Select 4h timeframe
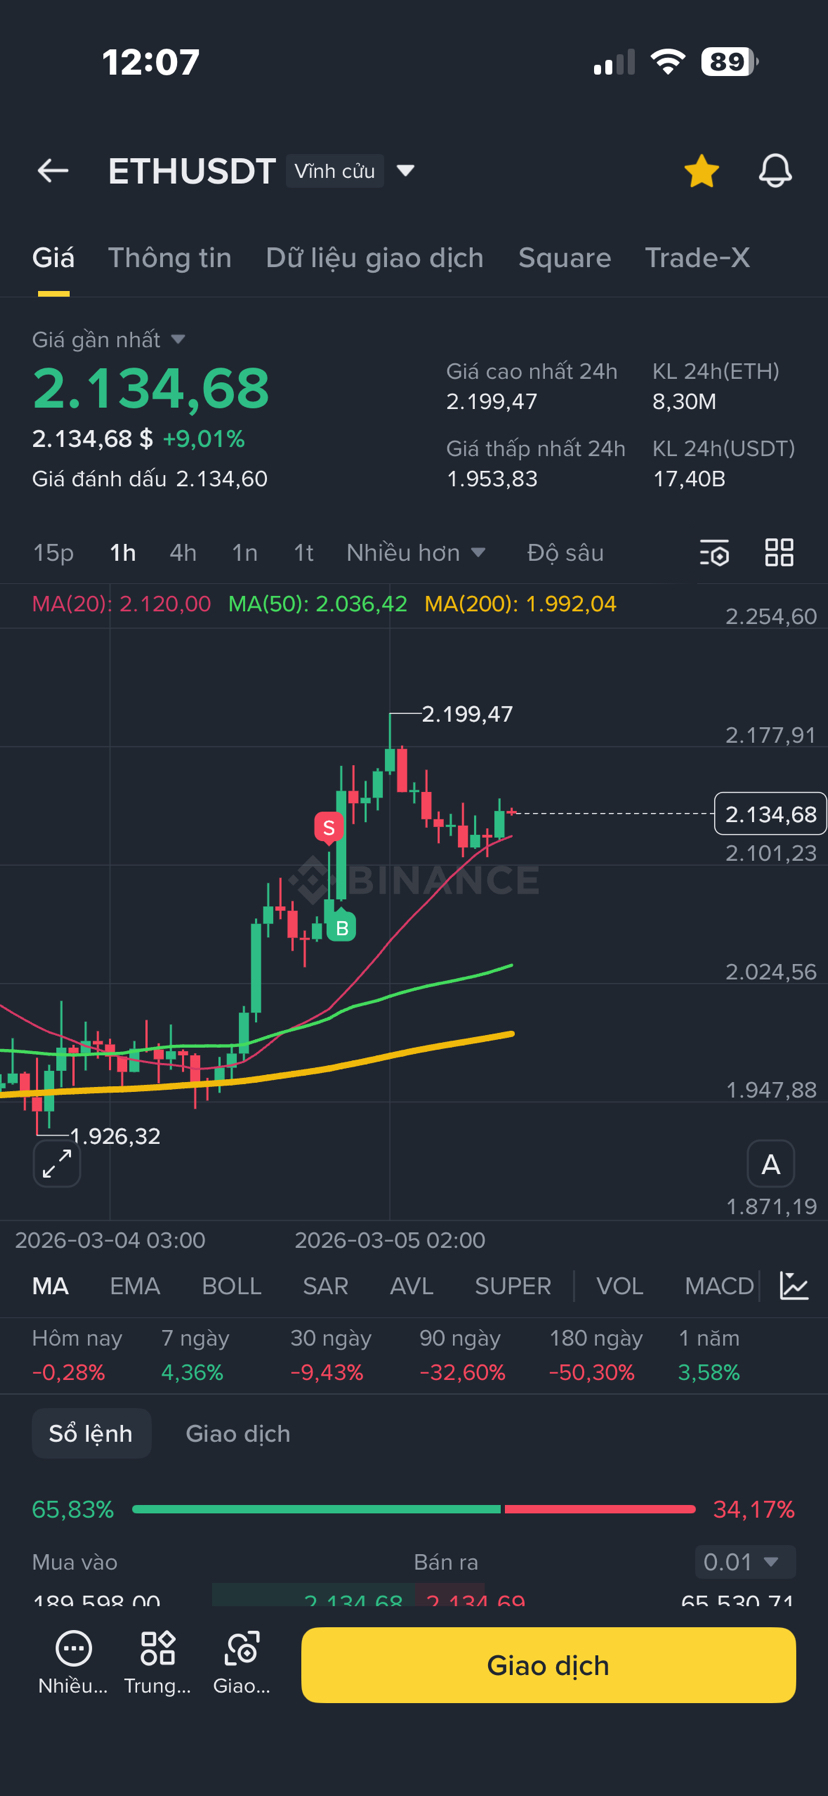The image size is (828, 1796). coord(183,553)
